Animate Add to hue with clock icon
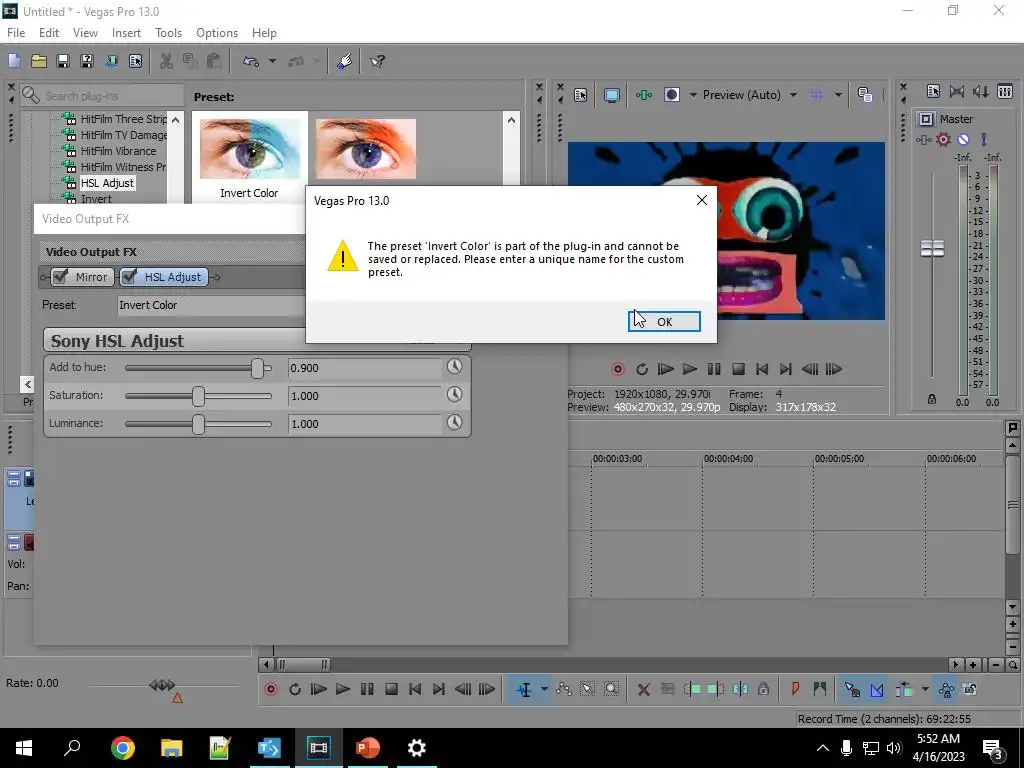This screenshot has height=768, width=1024. (x=455, y=366)
